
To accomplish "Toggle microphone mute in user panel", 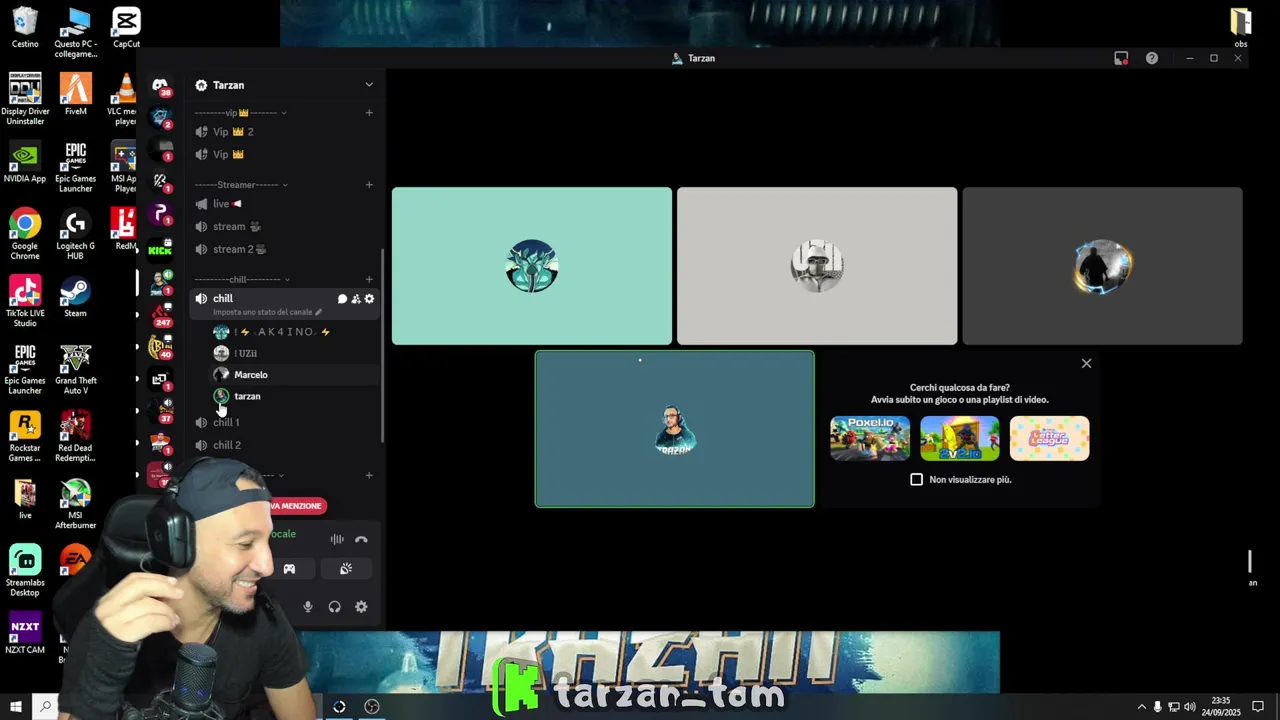I will [308, 607].
